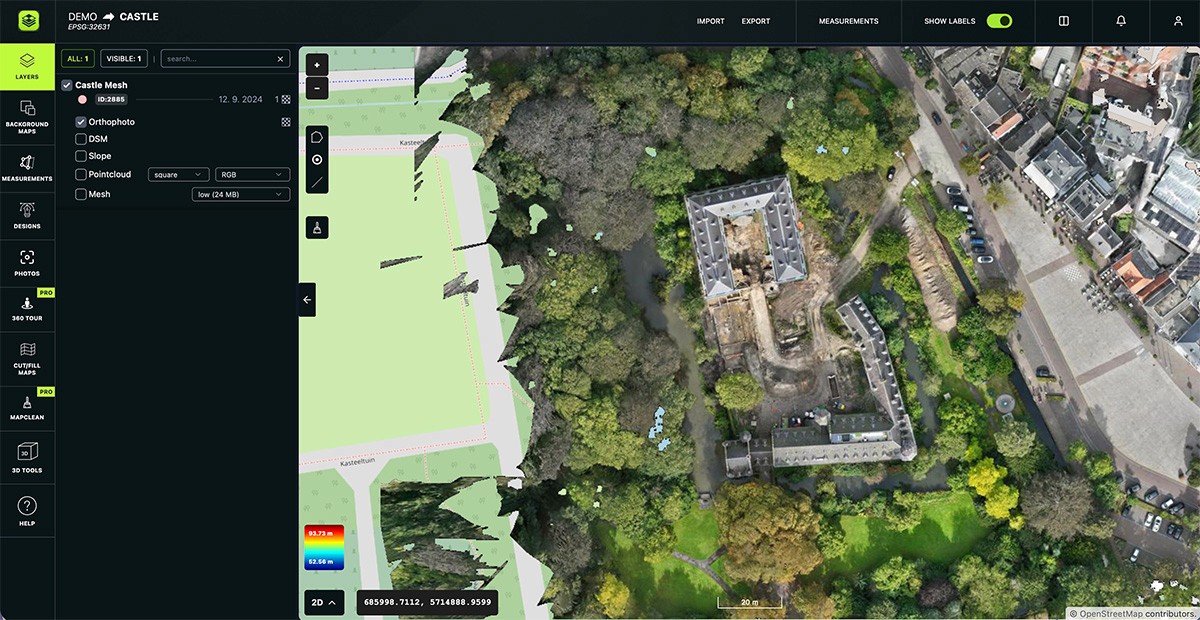Open the RGB color mode dropdown
Image resolution: width=1200 pixels, height=620 pixels.
(252, 173)
